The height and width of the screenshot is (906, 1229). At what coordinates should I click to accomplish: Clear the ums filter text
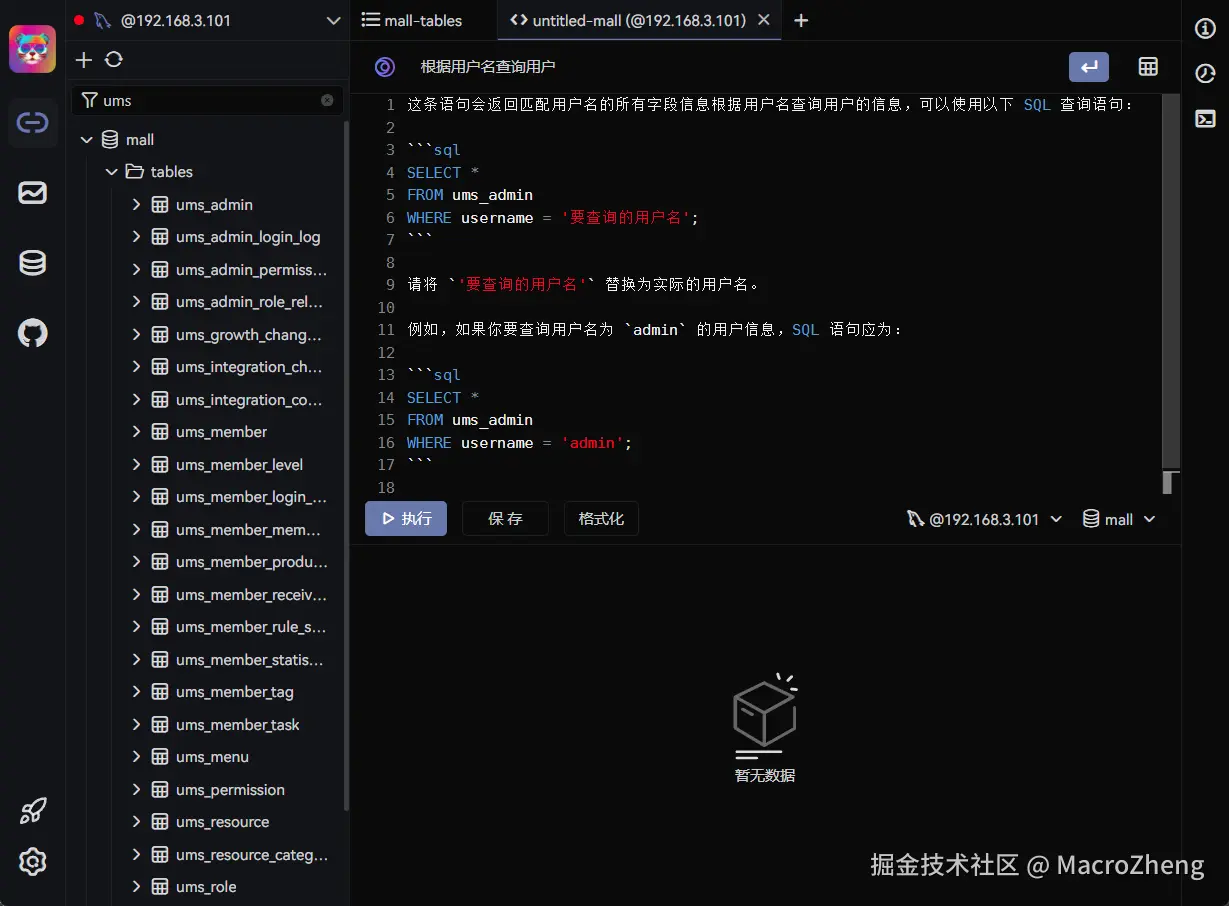click(x=327, y=100)
